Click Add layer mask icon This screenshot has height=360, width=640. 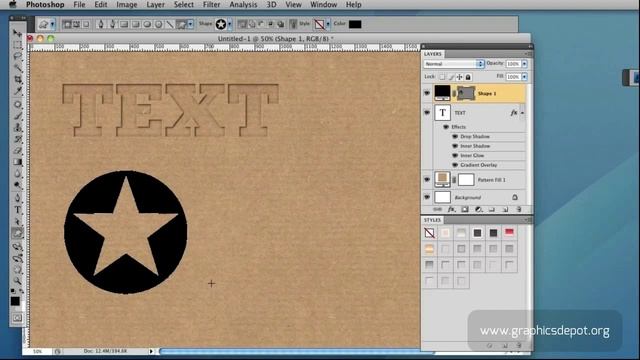click(x=465, y=209)
